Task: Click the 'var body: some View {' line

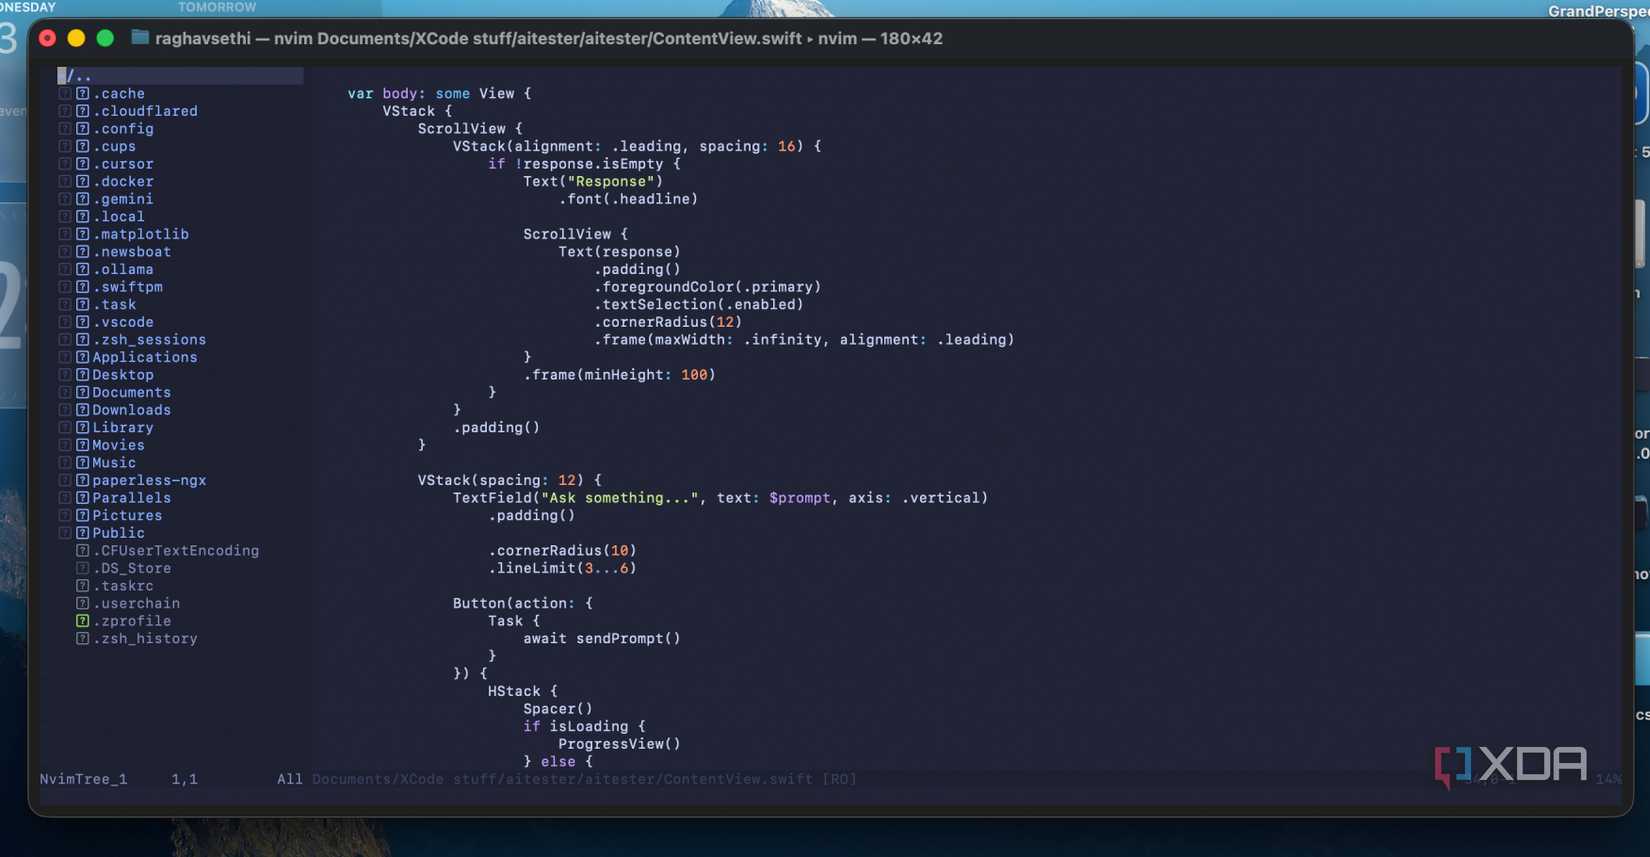Action: click(x=440, y=94)
